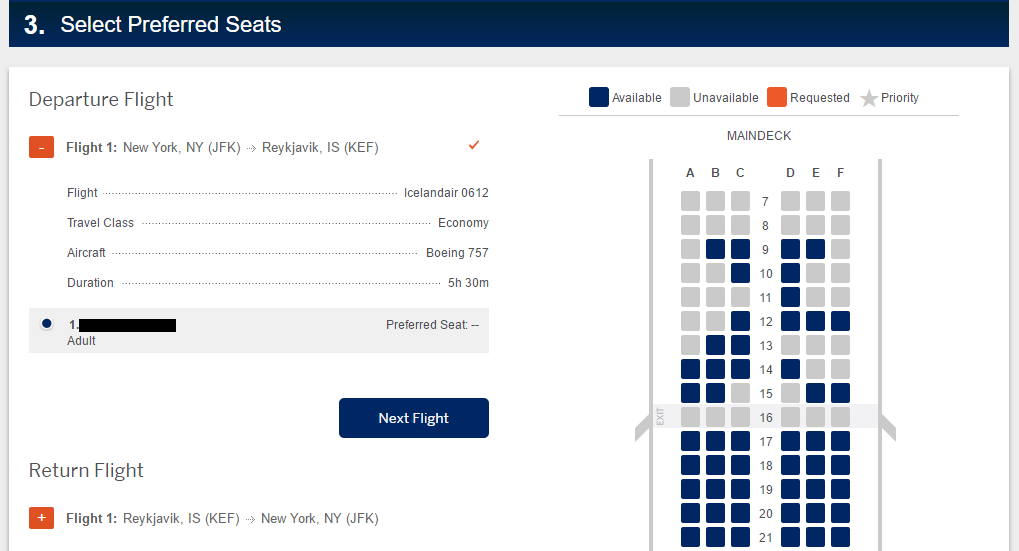Choose seat 14A by the window
This screenshot has height=551, width=1019.
[x=690, y=369]
